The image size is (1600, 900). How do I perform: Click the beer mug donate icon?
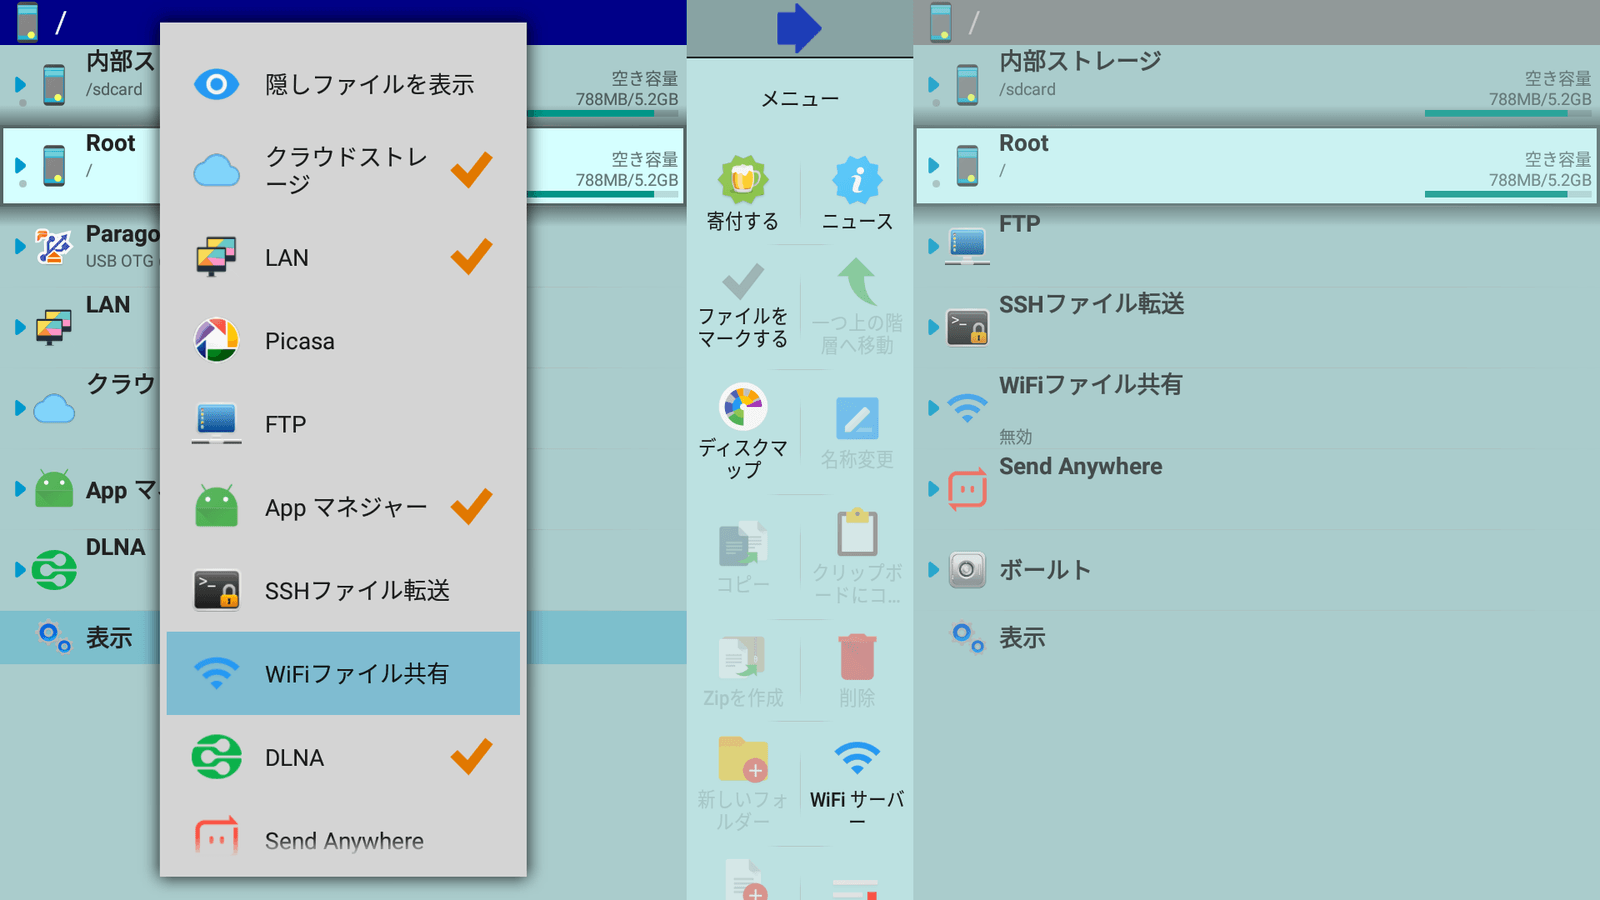point(742,181)
